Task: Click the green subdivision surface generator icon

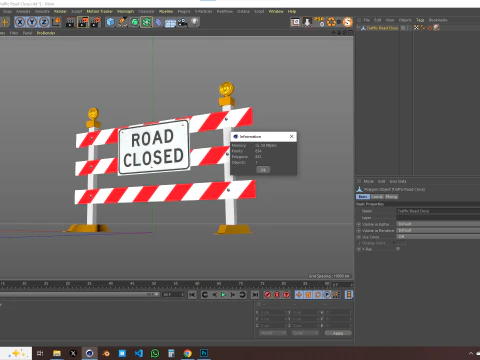Action: (x=134, y=22)
